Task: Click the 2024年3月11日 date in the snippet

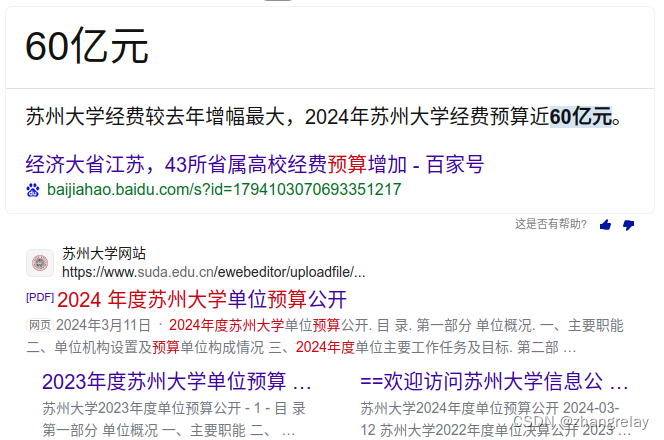Action: coord(103,325)
